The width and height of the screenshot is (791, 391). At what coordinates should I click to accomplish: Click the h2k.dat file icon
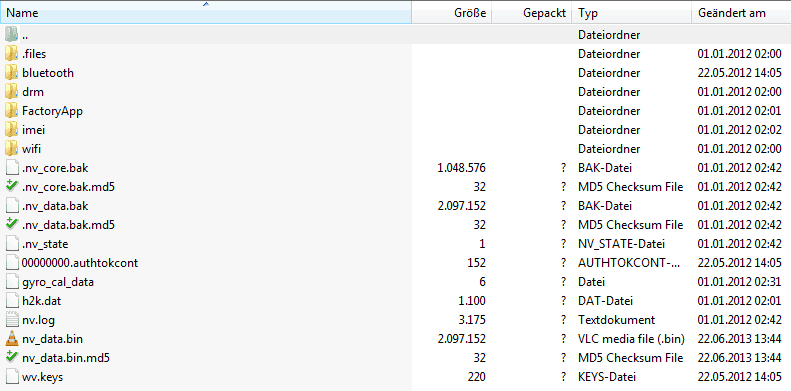[11, 301]
